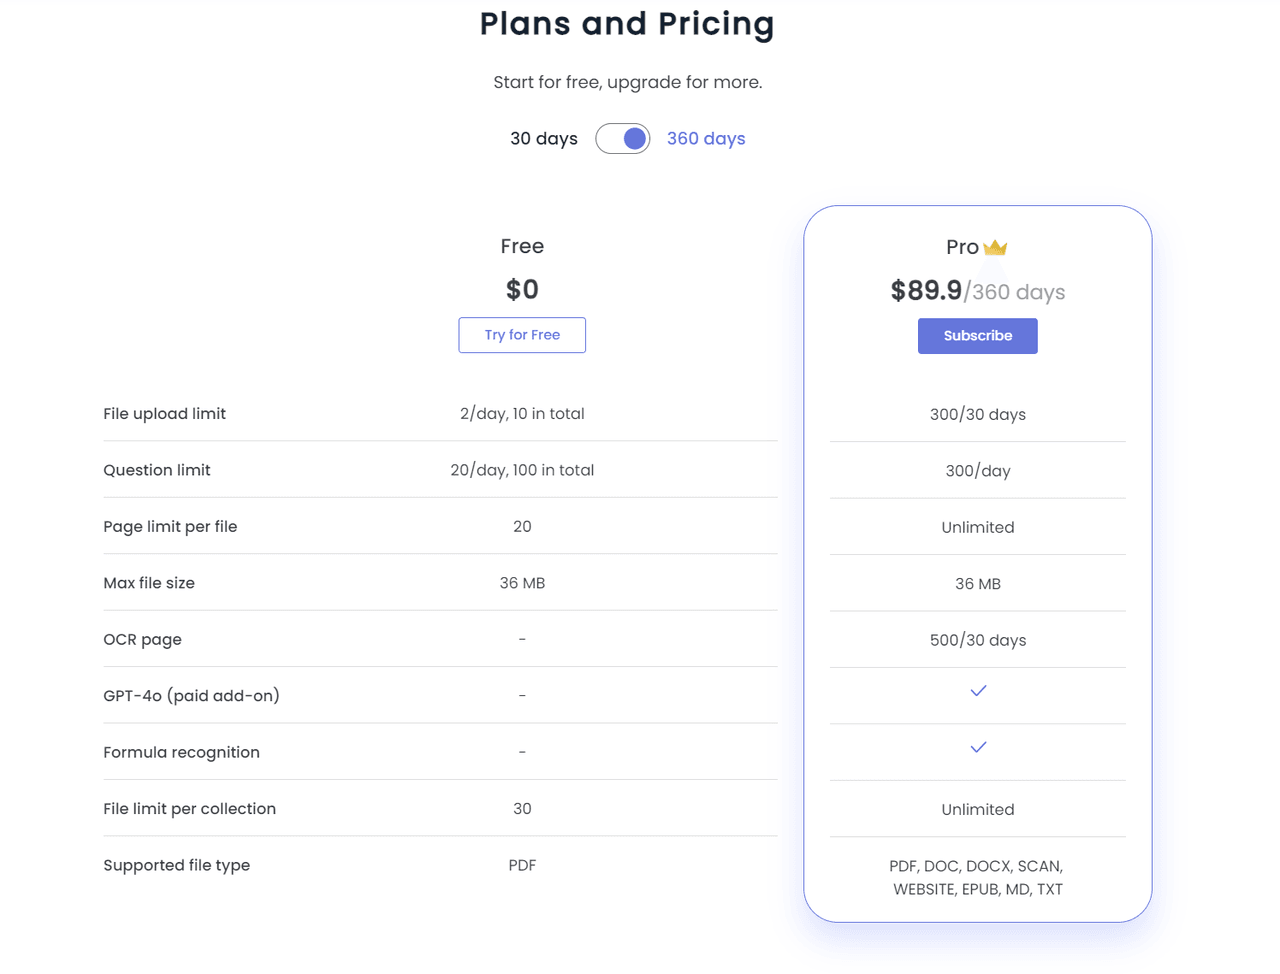Image resolution: width=1280 pixels, height=974 pixels.
Task: Click the Pro plan title
Action: pyautogui.click(x=962, y=247)
